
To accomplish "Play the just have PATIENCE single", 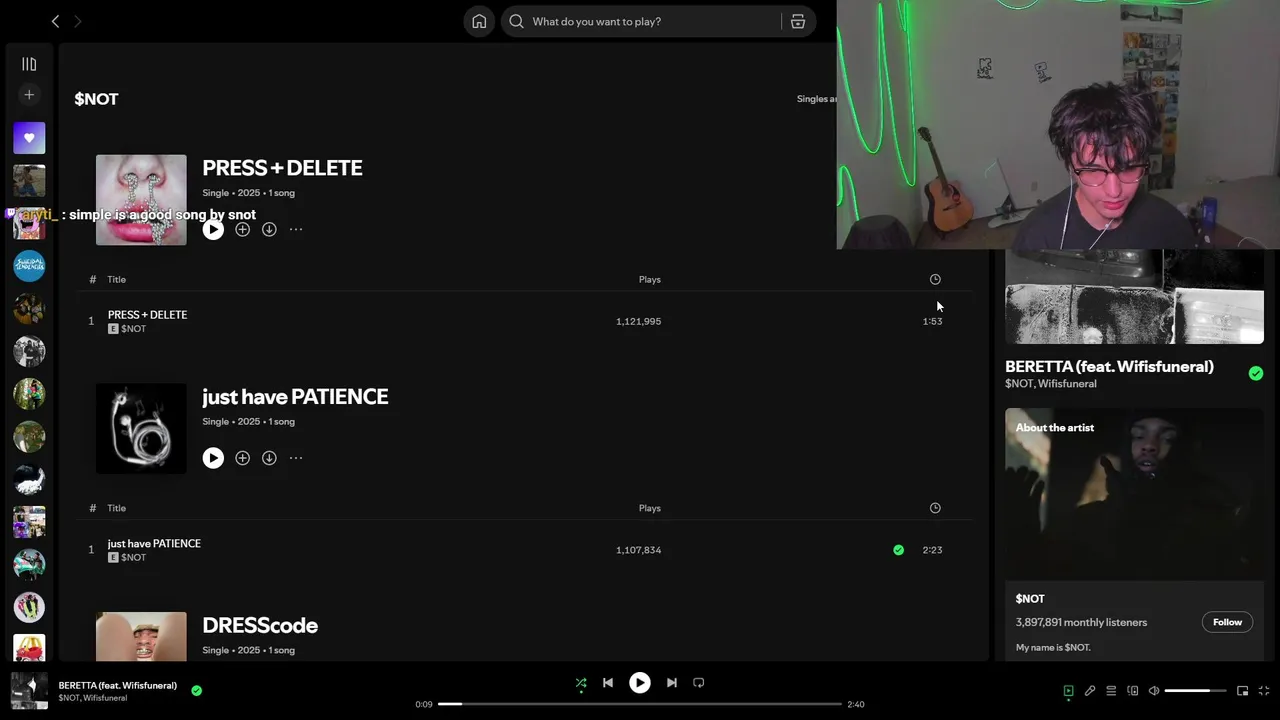I will 213,458.
